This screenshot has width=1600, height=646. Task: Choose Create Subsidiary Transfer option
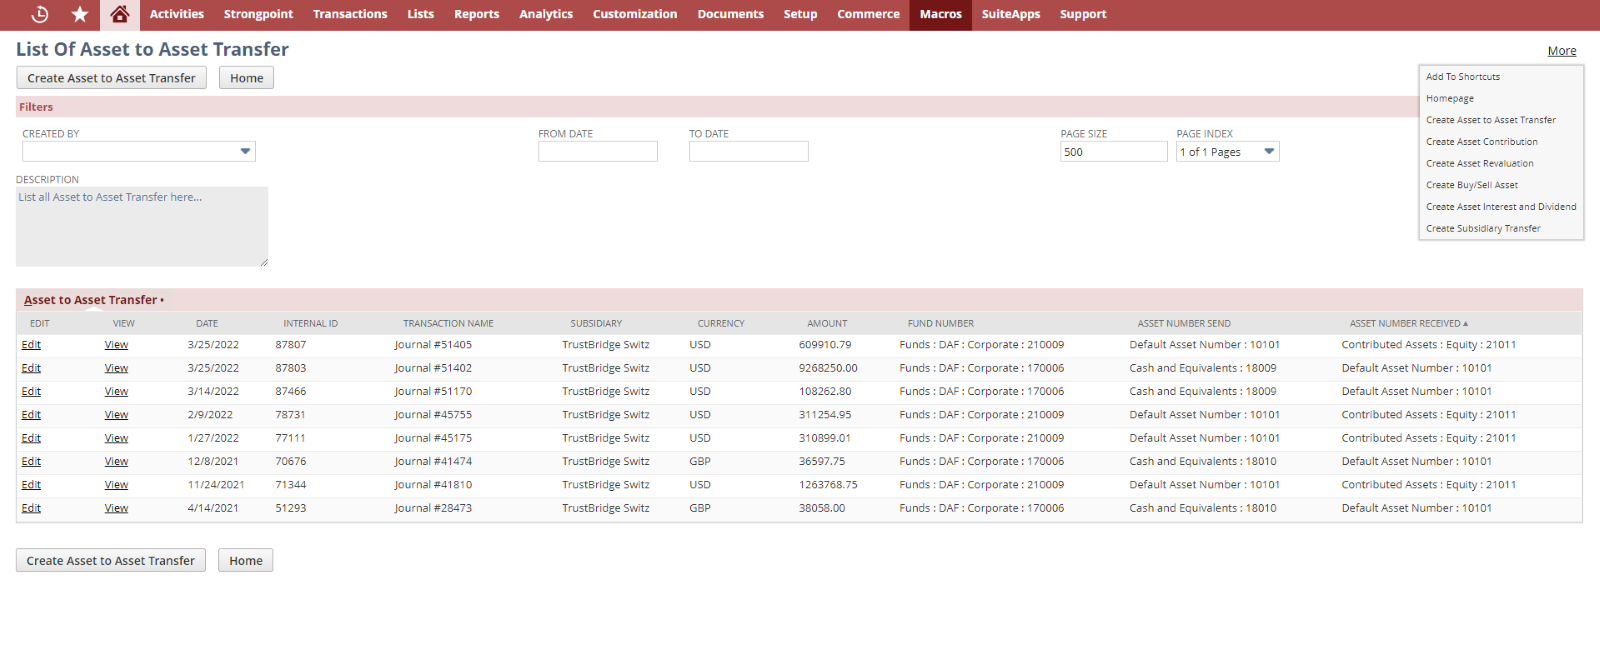pos(1482,229)
